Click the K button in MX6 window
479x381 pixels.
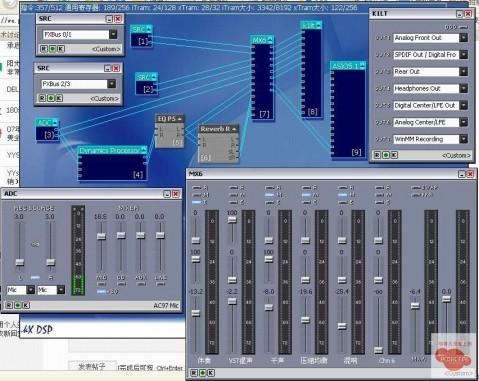pos(211,373)
